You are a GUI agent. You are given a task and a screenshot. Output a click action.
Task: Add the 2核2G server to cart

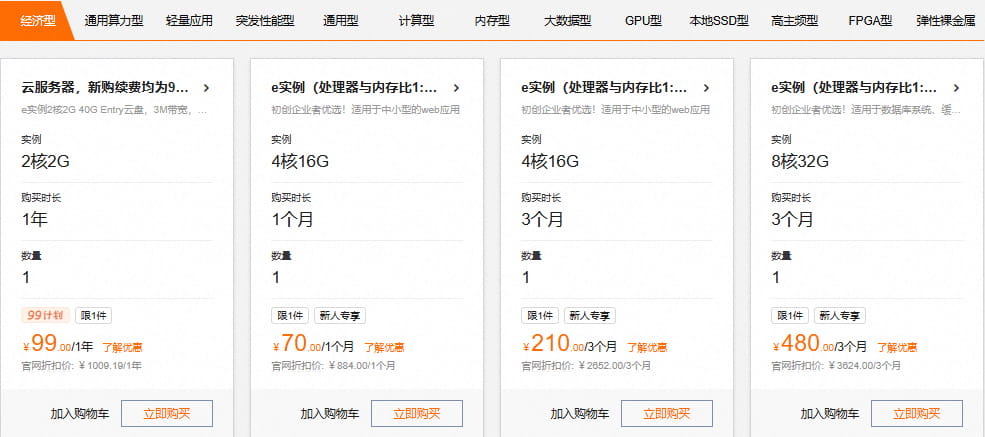pos(78,413)
